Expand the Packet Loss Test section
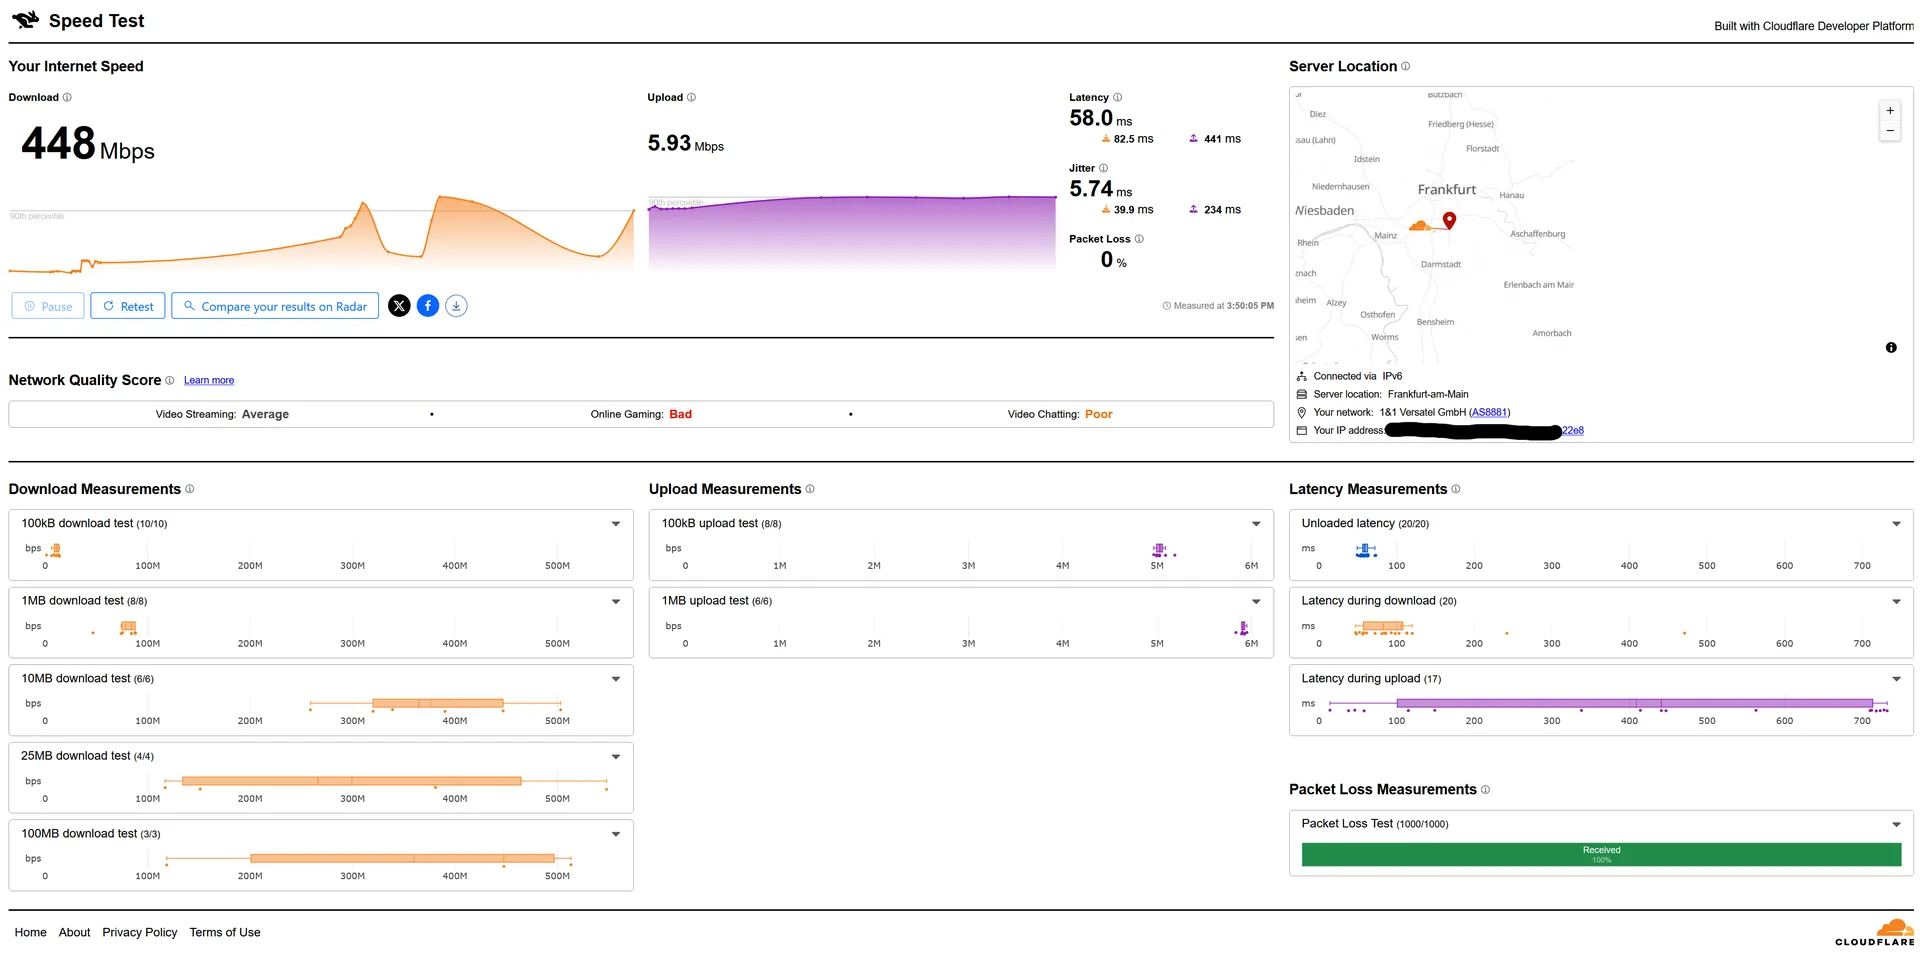1920x958 pixels. coord(1896,825)
